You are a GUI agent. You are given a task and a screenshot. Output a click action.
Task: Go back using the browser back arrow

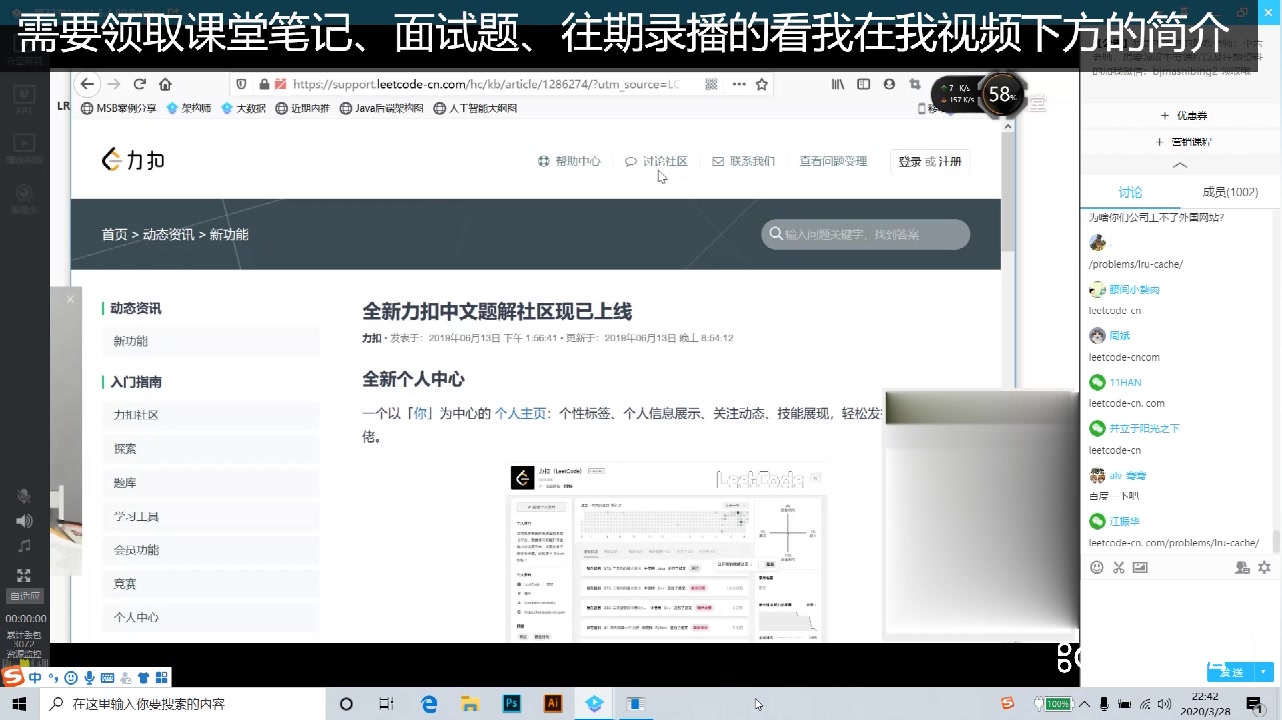87,84
